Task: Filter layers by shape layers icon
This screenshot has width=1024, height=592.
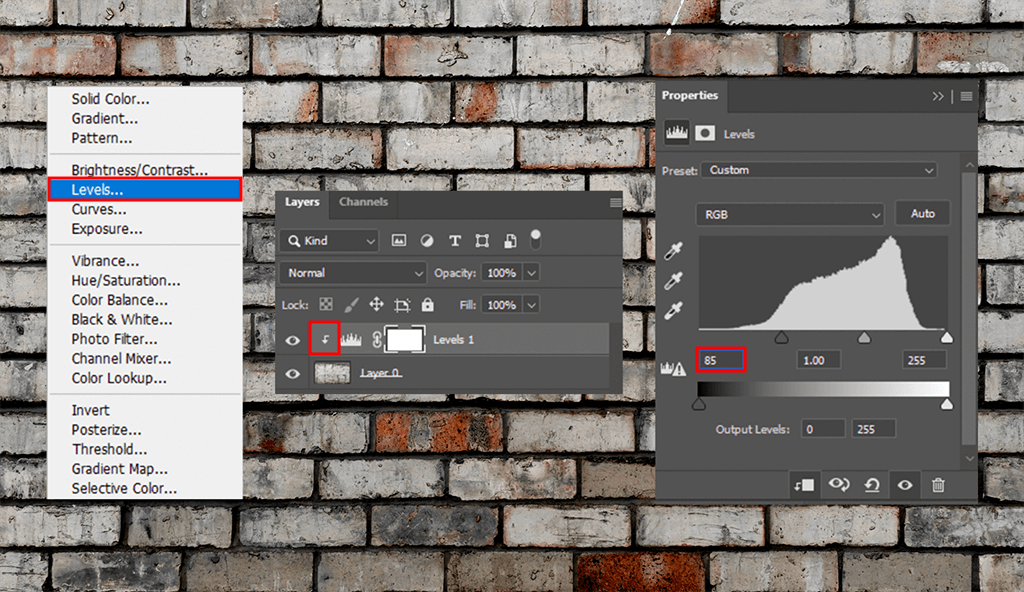Action: click(482, 240)
